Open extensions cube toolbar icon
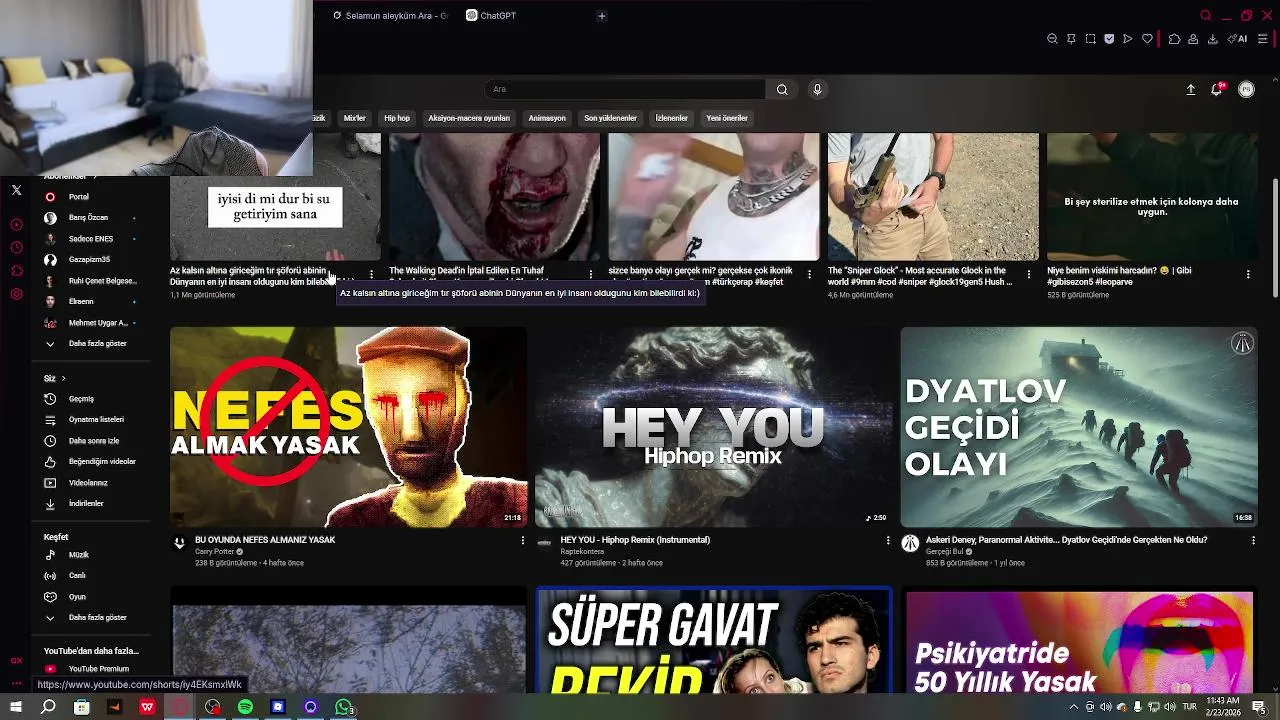This screenshot has width=1280, height=720. point(1175,39)
